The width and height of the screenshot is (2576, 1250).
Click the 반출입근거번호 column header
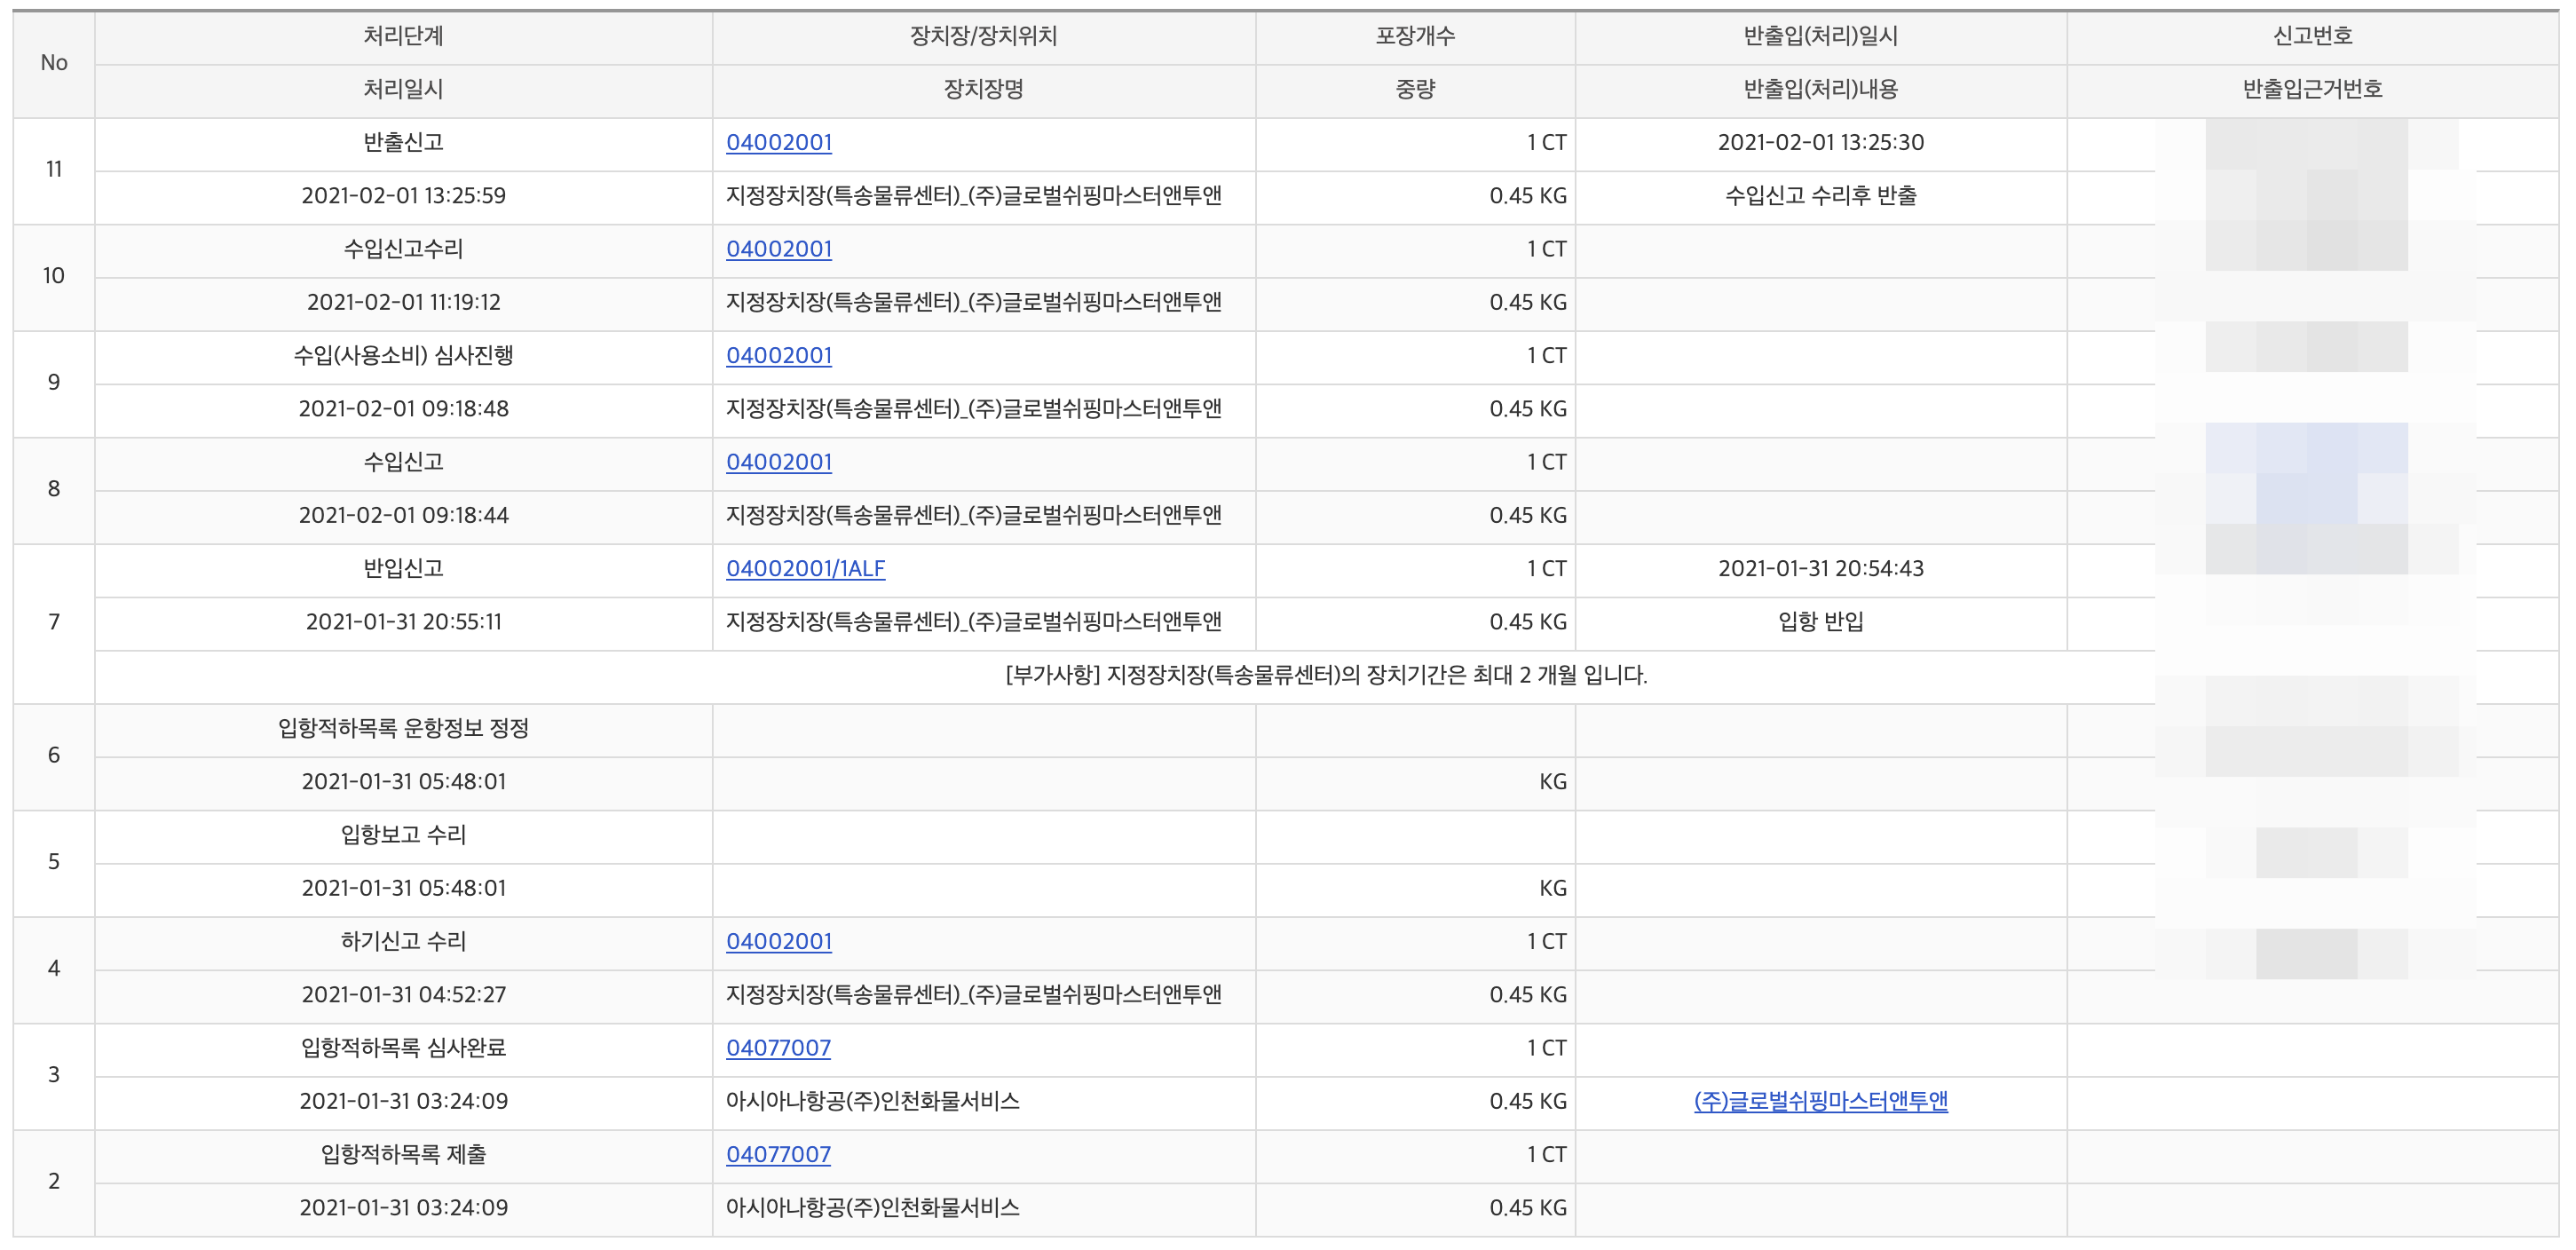2312,89
